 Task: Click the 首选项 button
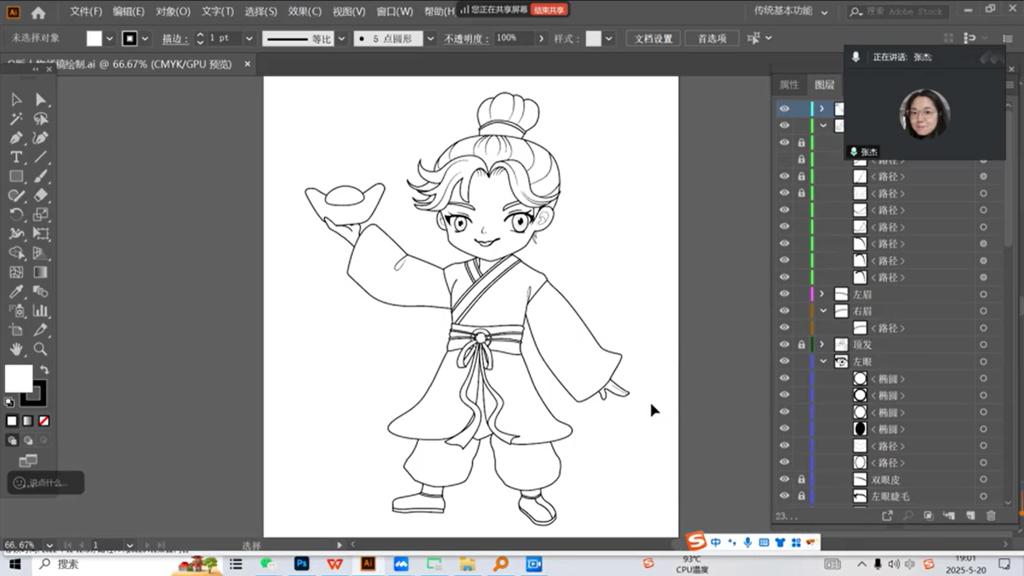pos(712,38)
